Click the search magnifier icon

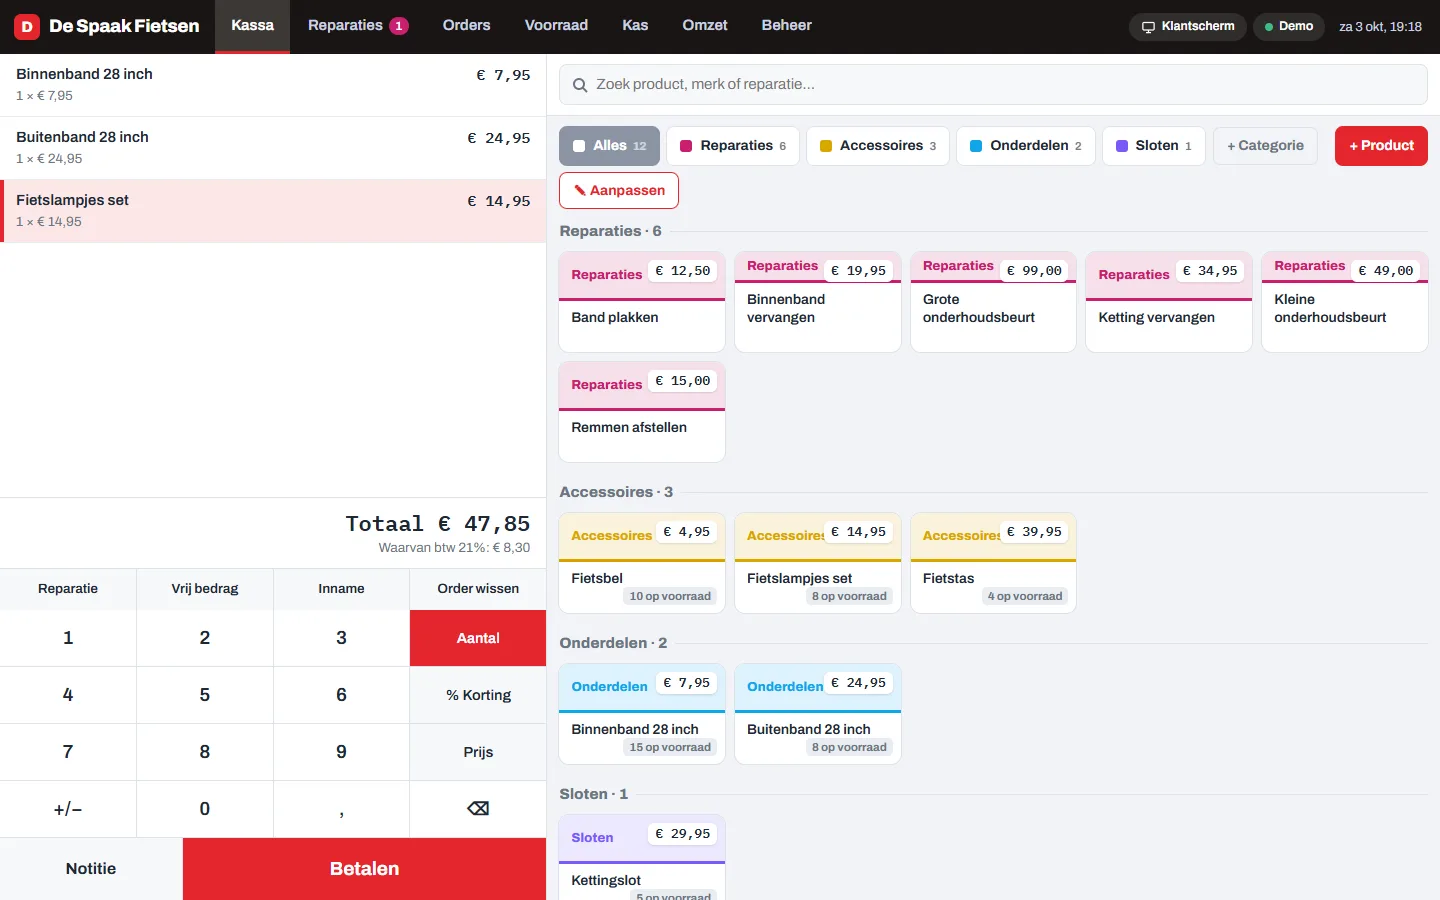[579, 85]
